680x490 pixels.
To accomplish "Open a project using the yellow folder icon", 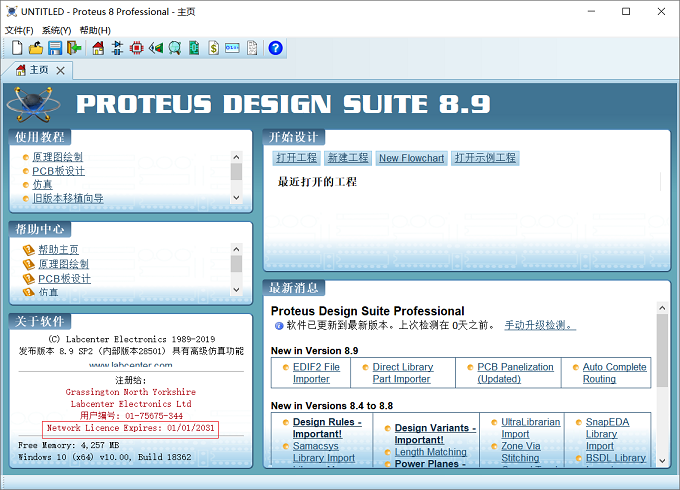I will (36, 48).
